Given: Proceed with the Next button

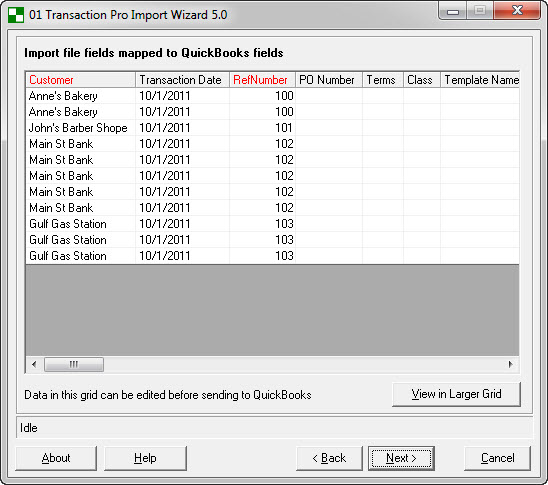Looking at the screenshot, I should 401,458.
